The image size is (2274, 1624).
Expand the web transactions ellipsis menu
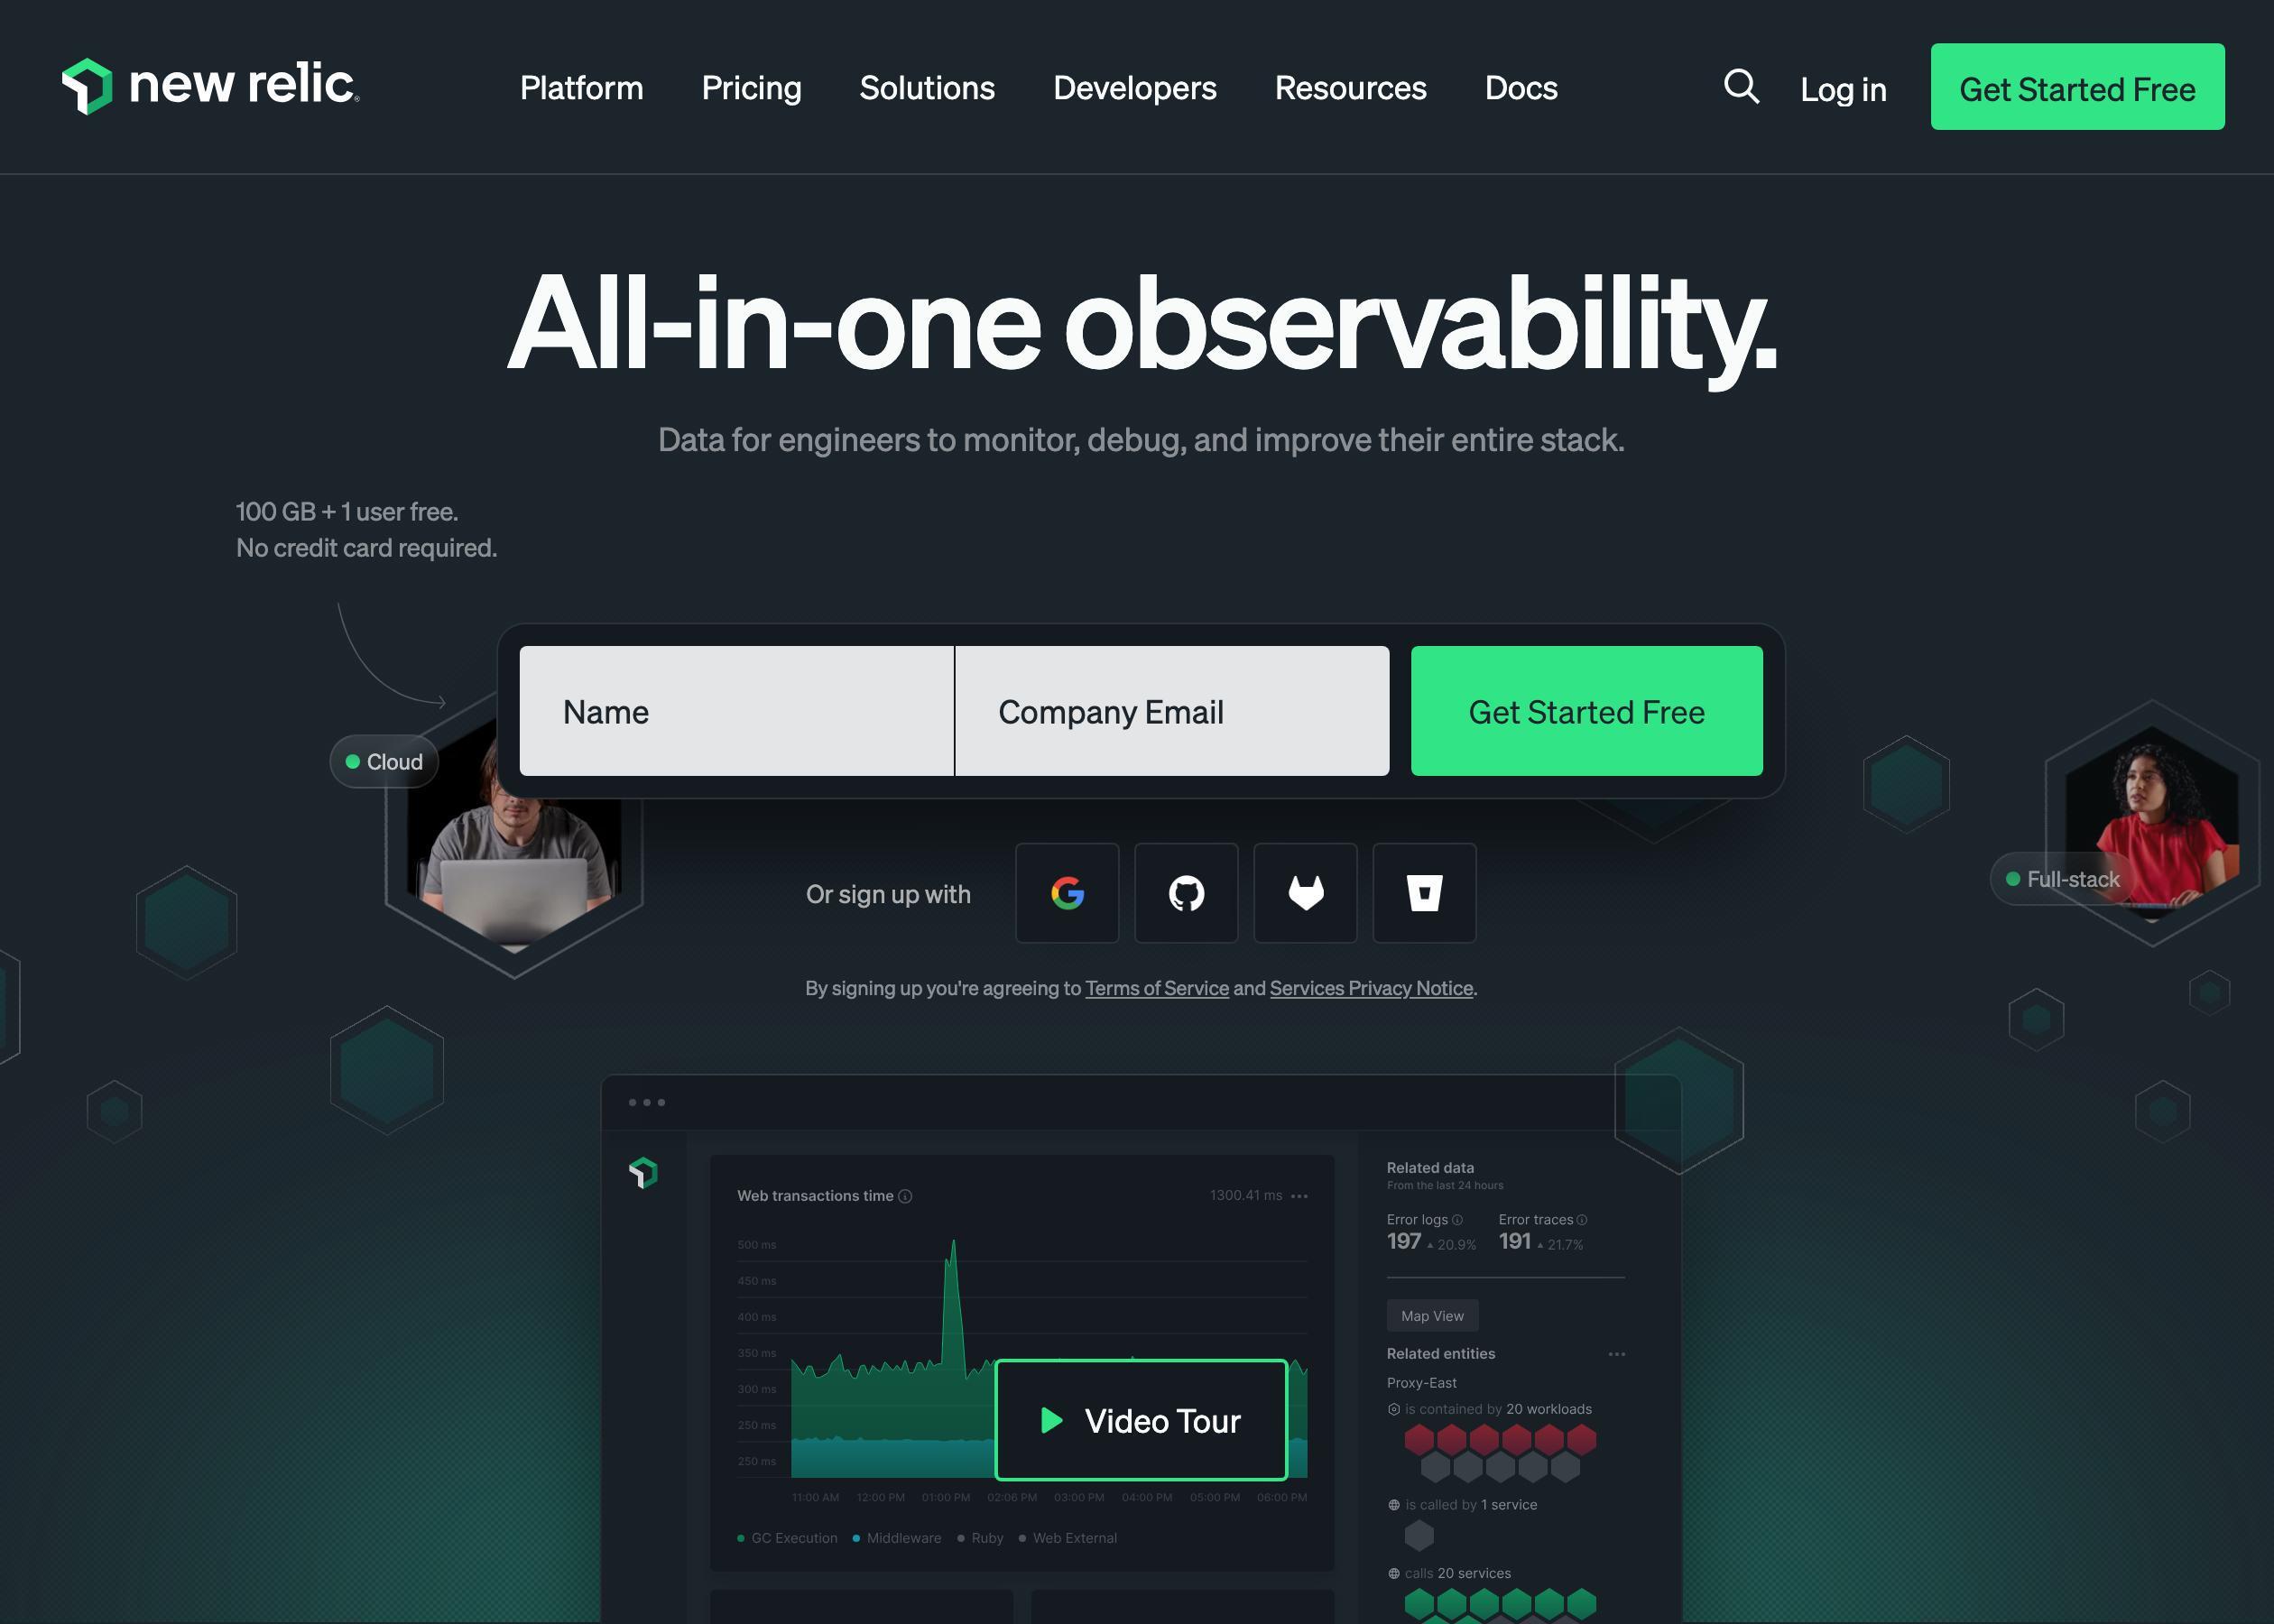(x=1300, y=1195)
